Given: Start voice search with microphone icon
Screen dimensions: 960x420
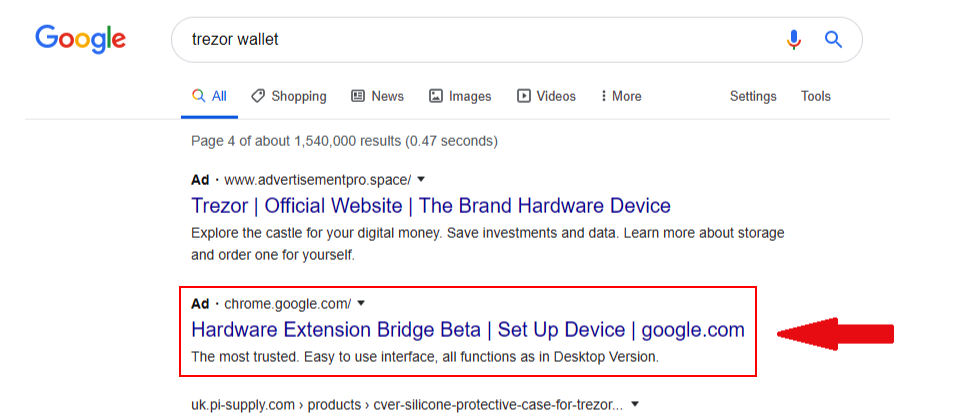Looking at the screenshot, I should pos(793,40).
